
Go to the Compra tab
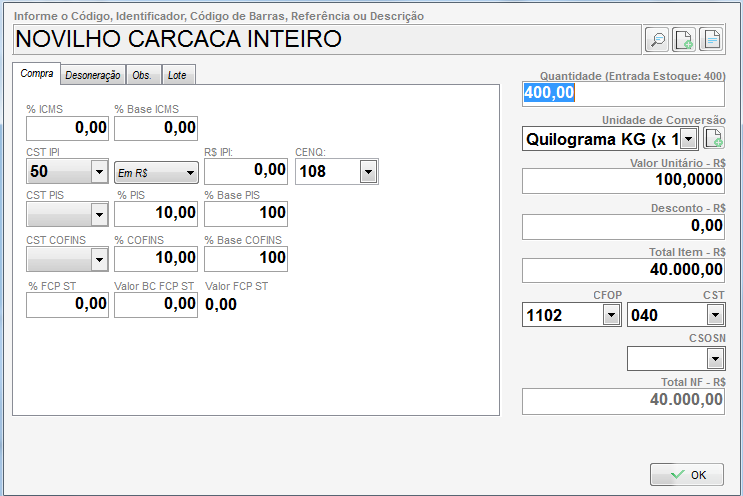(x=37, y=74)
